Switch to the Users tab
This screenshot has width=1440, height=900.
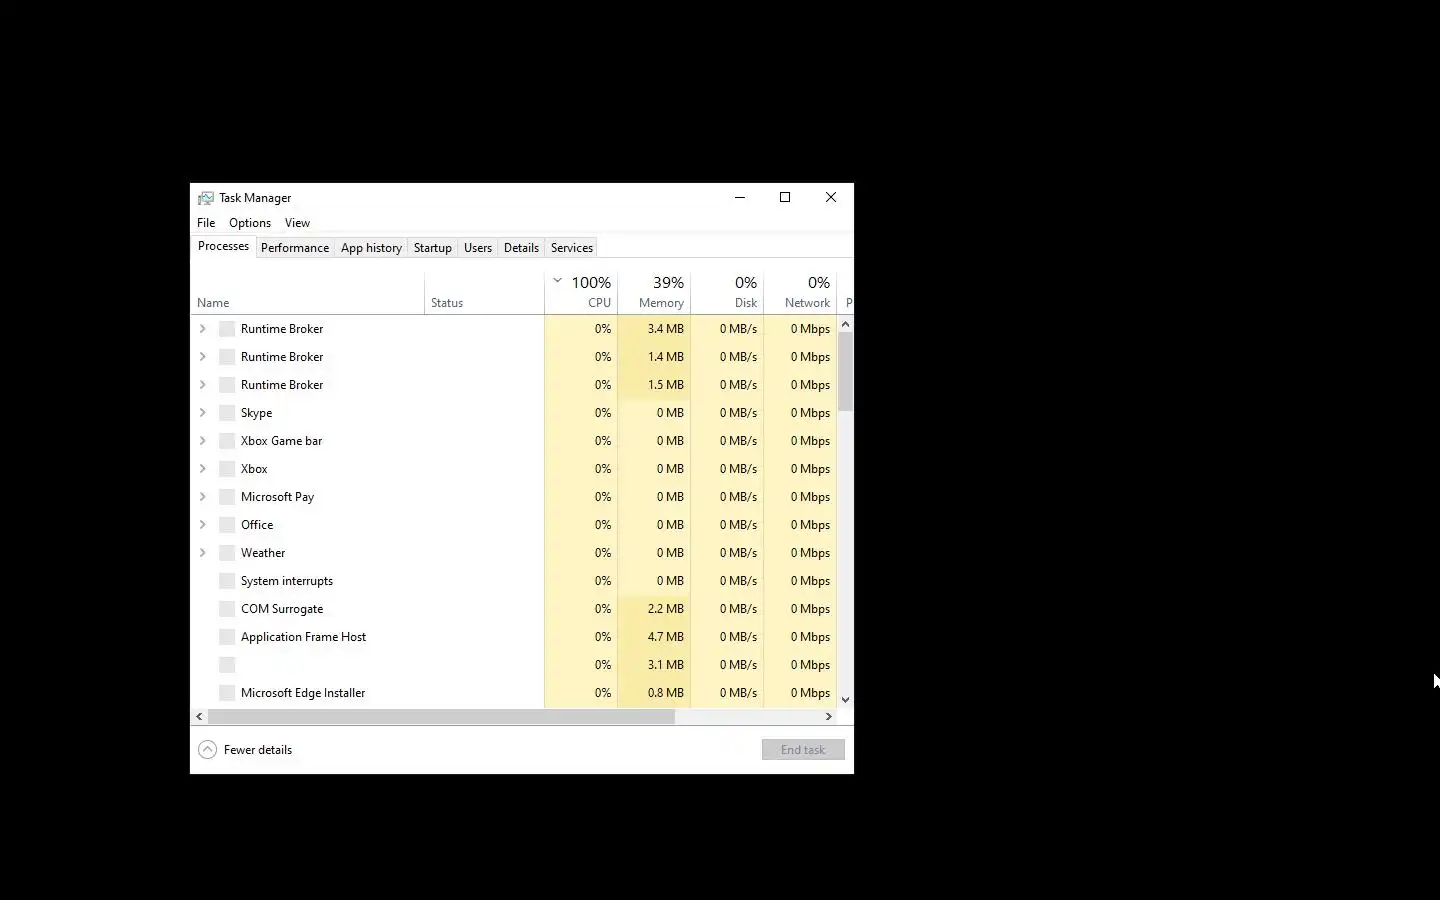(478, 248)
